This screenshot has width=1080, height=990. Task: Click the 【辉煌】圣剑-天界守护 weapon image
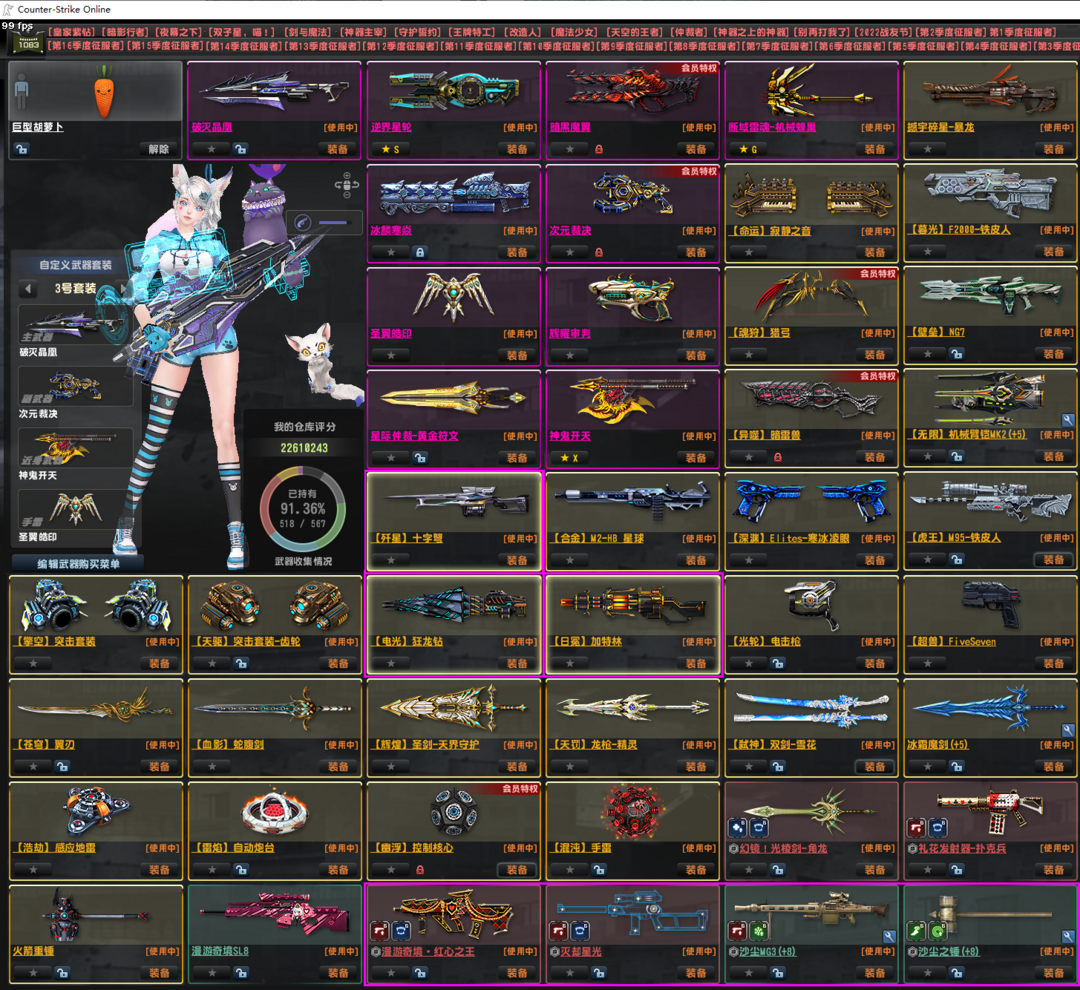click(453, 708)
